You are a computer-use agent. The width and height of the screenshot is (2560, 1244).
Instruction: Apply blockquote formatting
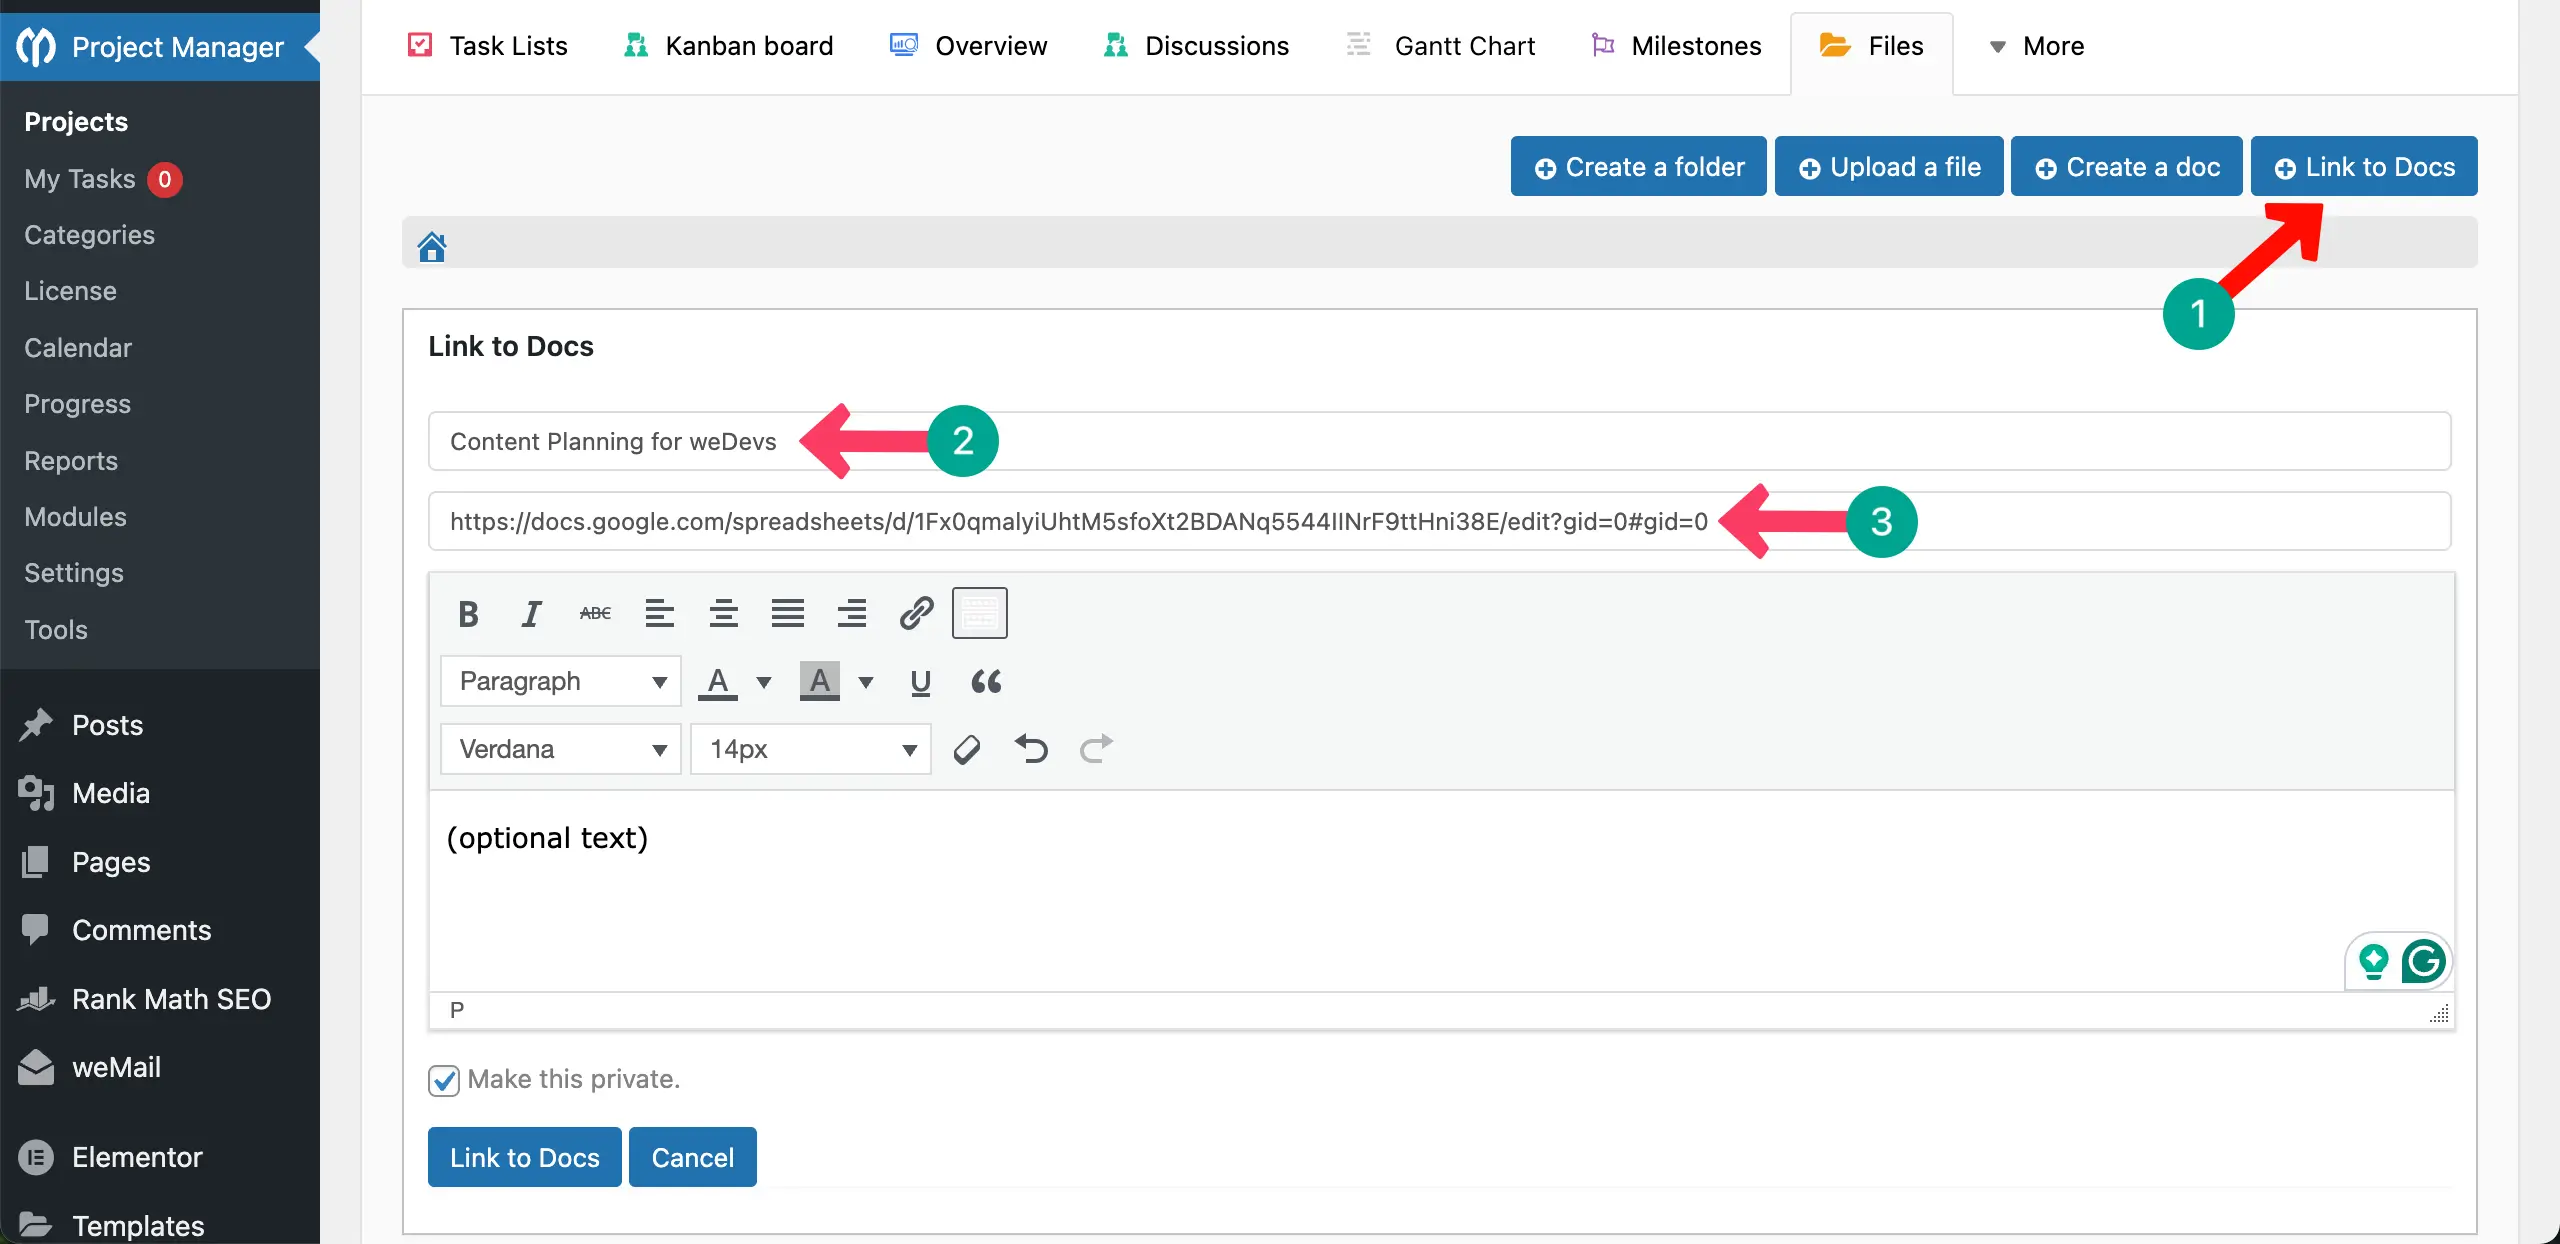(x=985, y=682)
